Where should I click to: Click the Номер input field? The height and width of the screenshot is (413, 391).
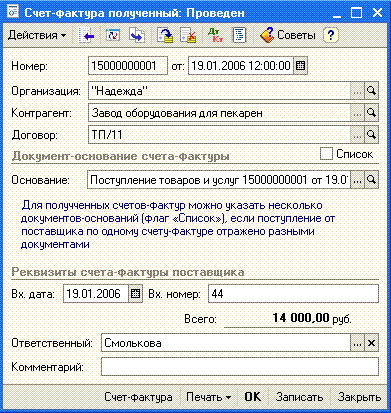click(x=128, y=66)
